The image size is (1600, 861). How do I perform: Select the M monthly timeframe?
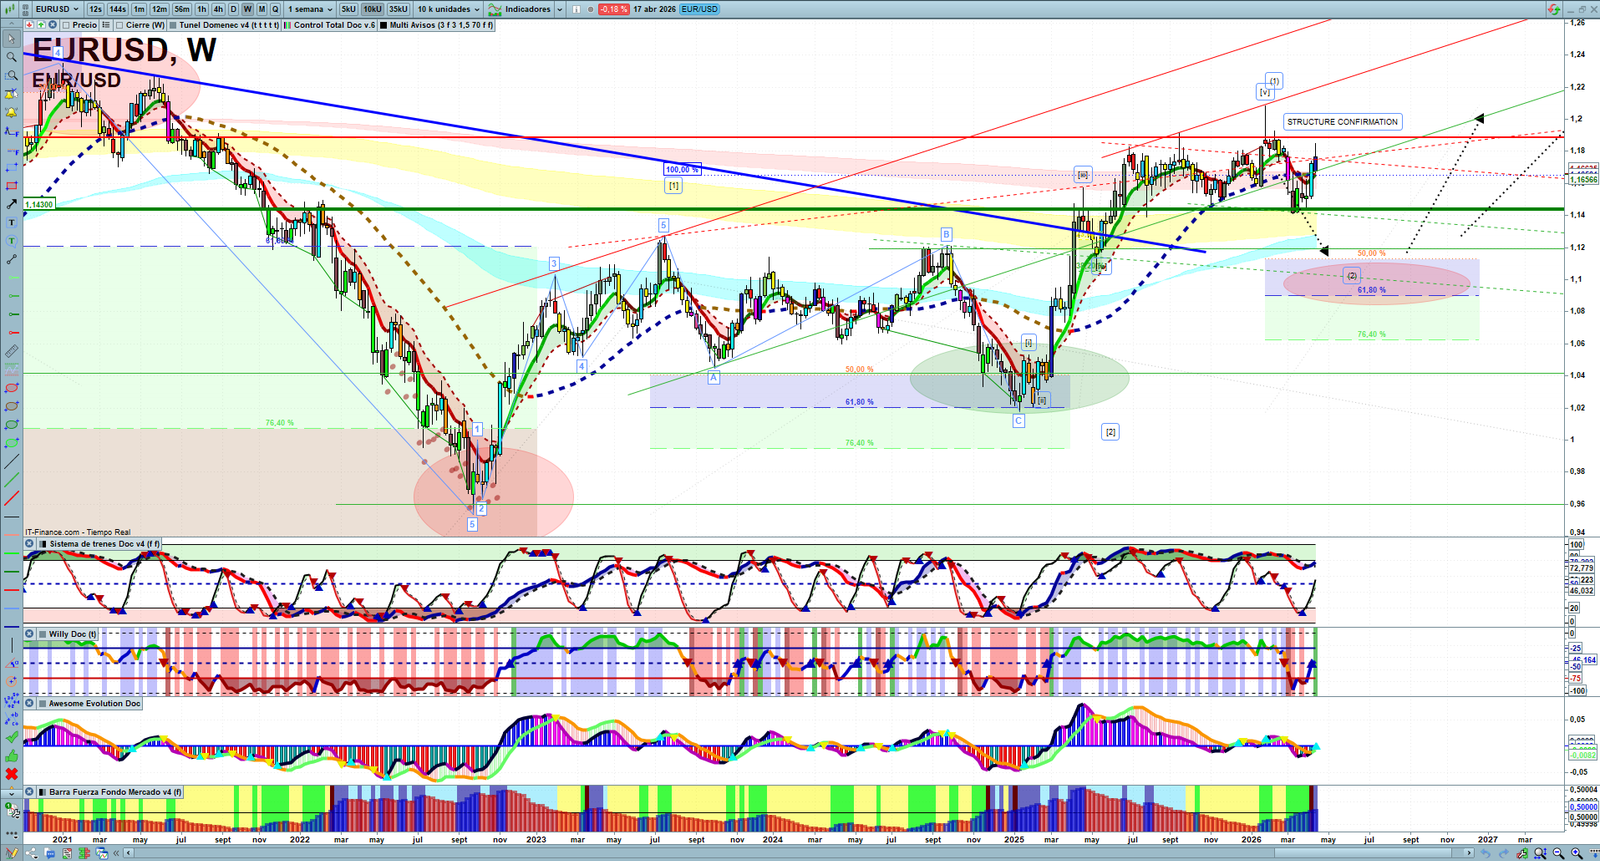[262, 9]
